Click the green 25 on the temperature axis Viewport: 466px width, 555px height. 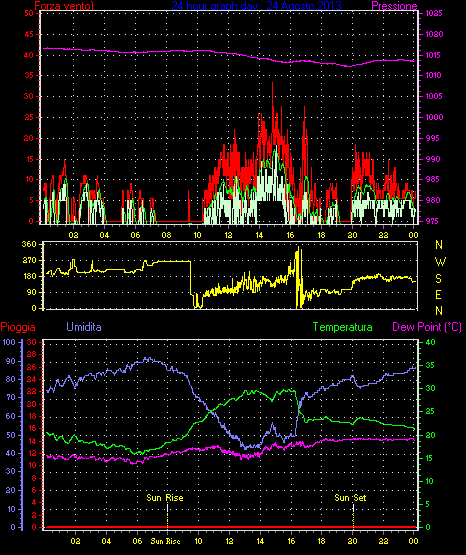[430, 412]
